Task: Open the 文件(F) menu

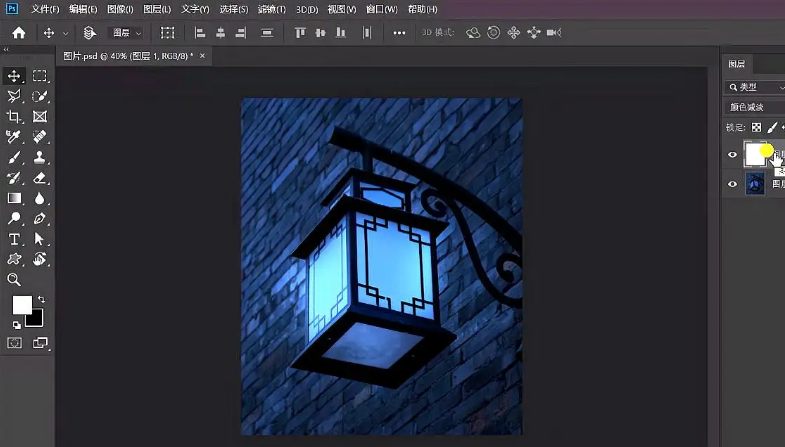Action: point(44,9)
